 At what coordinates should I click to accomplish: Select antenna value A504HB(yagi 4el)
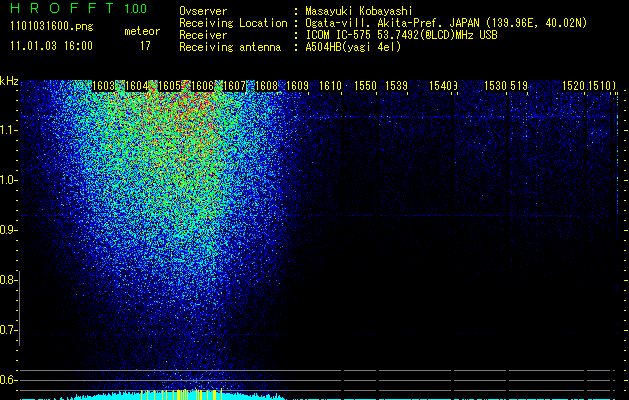(353, 47)
